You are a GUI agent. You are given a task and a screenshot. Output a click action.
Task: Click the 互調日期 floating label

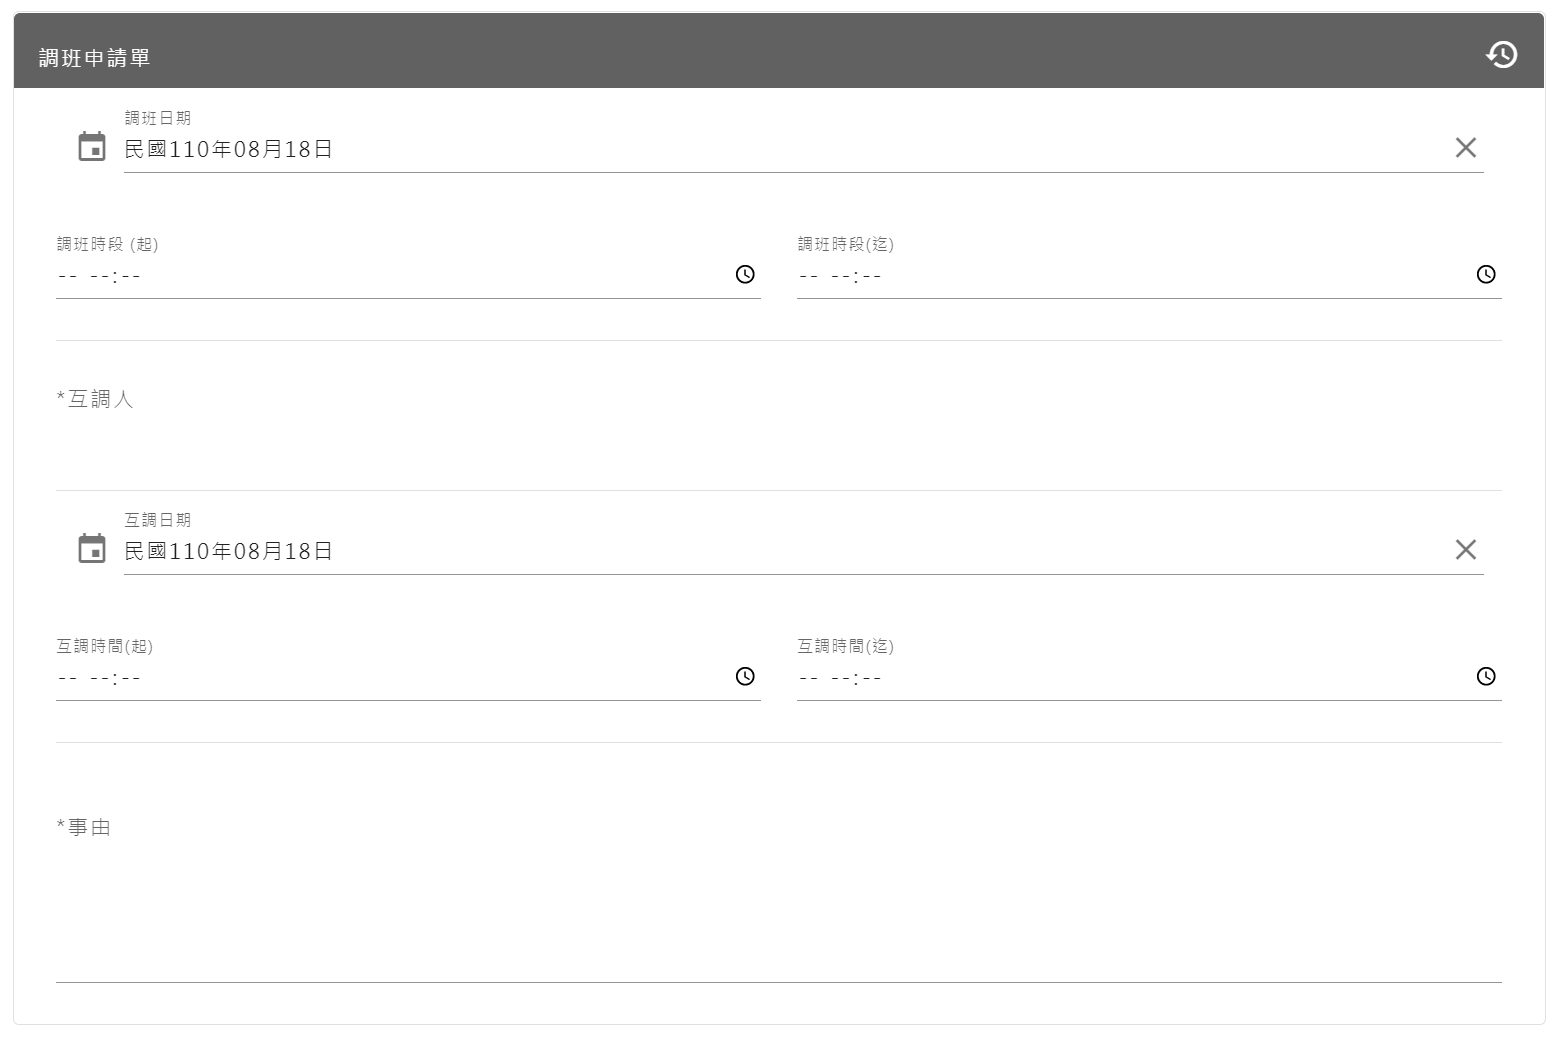[157, 520]
